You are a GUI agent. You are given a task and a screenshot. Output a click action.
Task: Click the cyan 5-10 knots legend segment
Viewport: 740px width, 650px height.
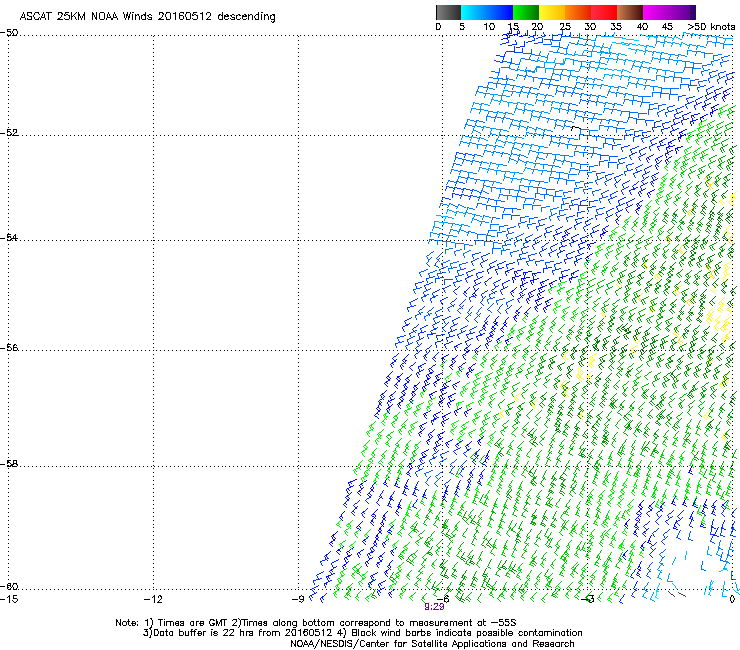click(474, 12)
